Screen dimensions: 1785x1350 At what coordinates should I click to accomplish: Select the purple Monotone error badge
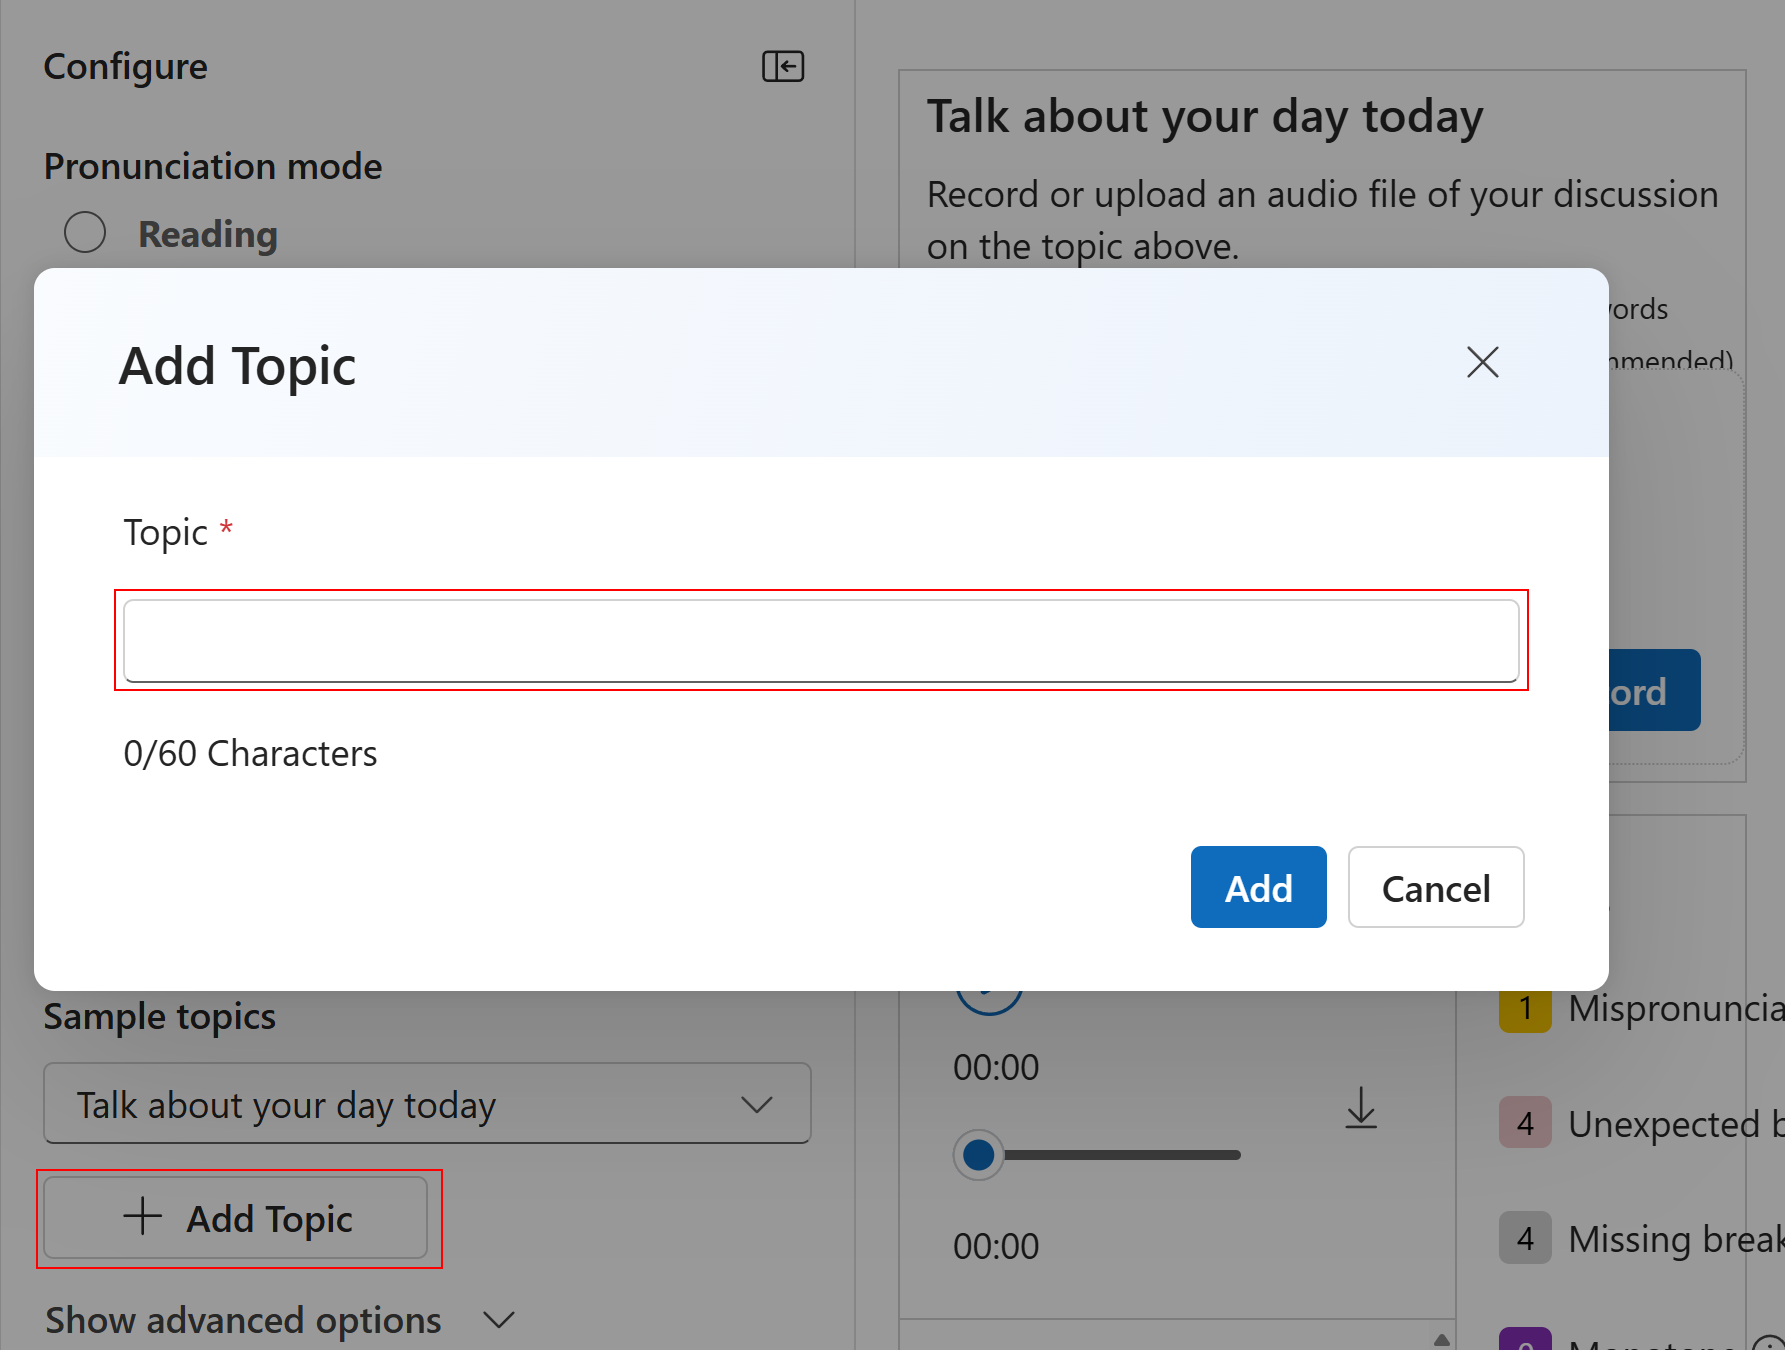1525,1343
